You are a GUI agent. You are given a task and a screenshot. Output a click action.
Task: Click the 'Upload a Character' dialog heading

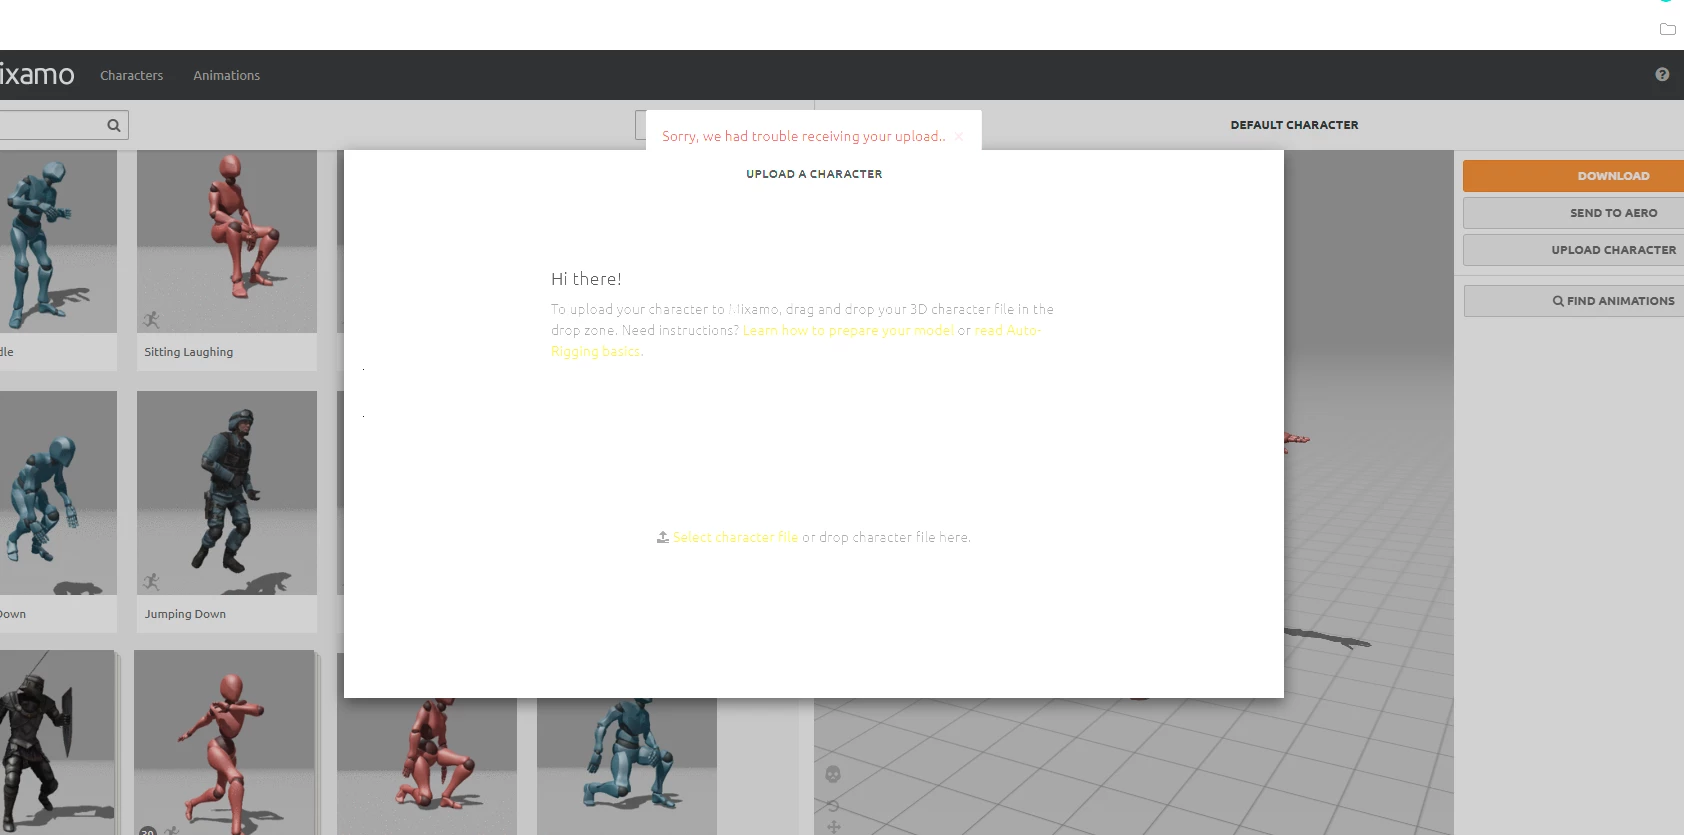[814, 174]
